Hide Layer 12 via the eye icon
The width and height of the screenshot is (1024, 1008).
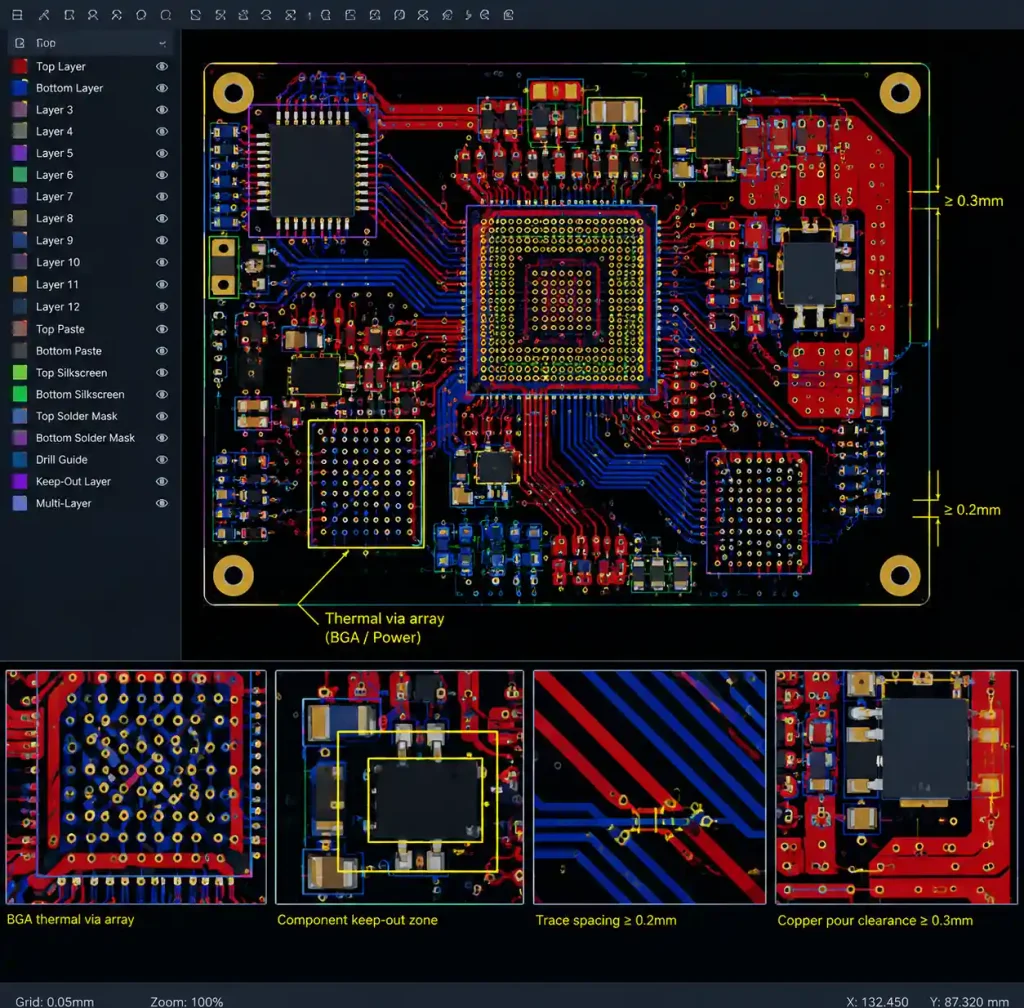pyautogui.click(x=161, y=307)
